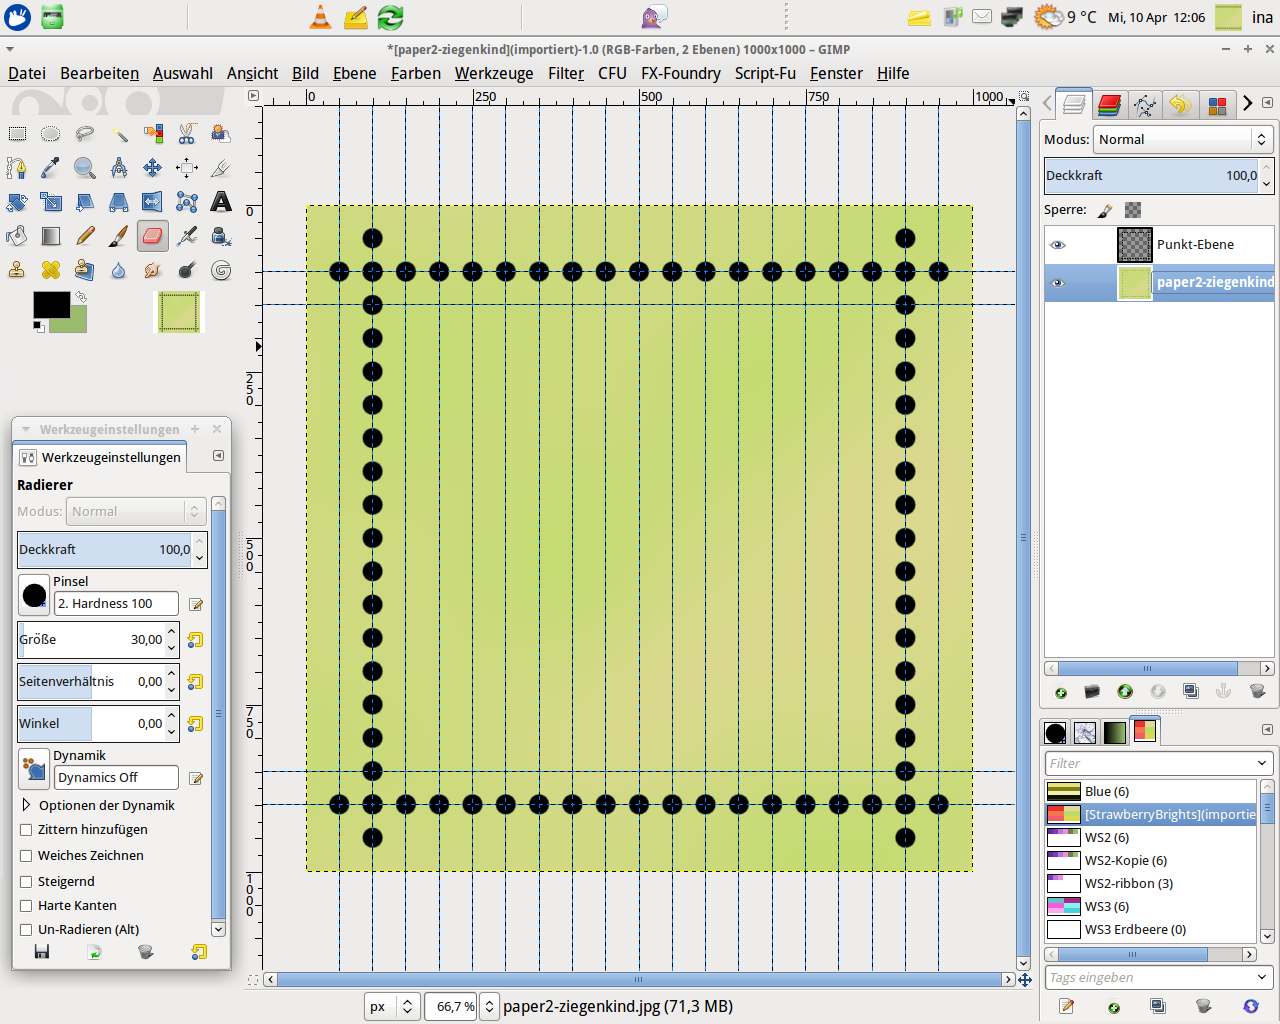The width and height of the screenshot is (1280, 1024).
Task: Click the Tags eingeben input field
Action: [x=1150, y=978]
